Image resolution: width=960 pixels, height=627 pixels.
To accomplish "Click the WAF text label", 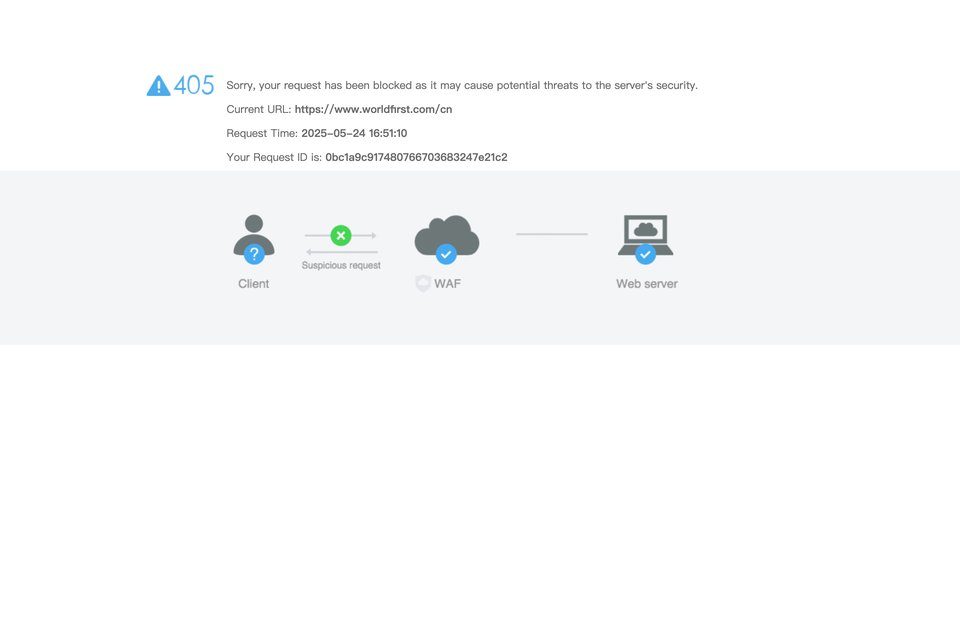I will (448, 283).
